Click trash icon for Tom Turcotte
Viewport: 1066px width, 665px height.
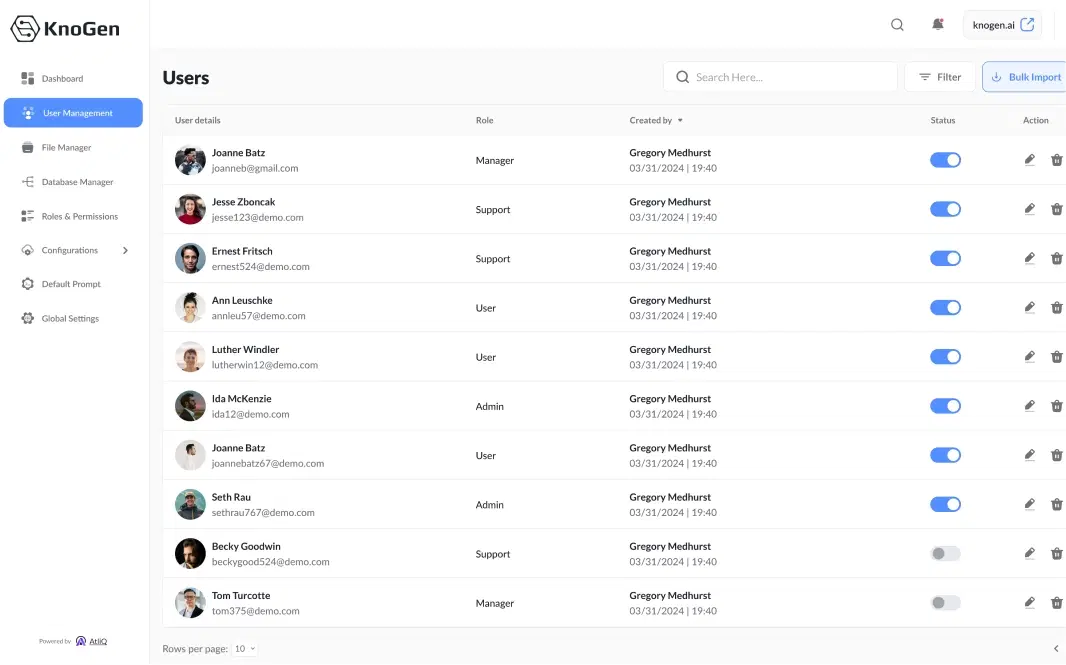[1057, 603]
